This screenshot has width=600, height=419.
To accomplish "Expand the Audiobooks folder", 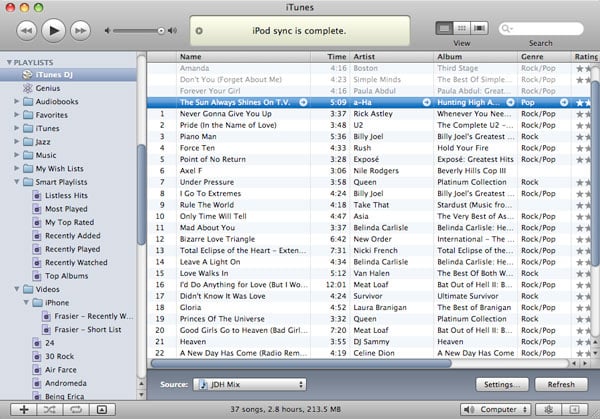I will tap(16, 101).
